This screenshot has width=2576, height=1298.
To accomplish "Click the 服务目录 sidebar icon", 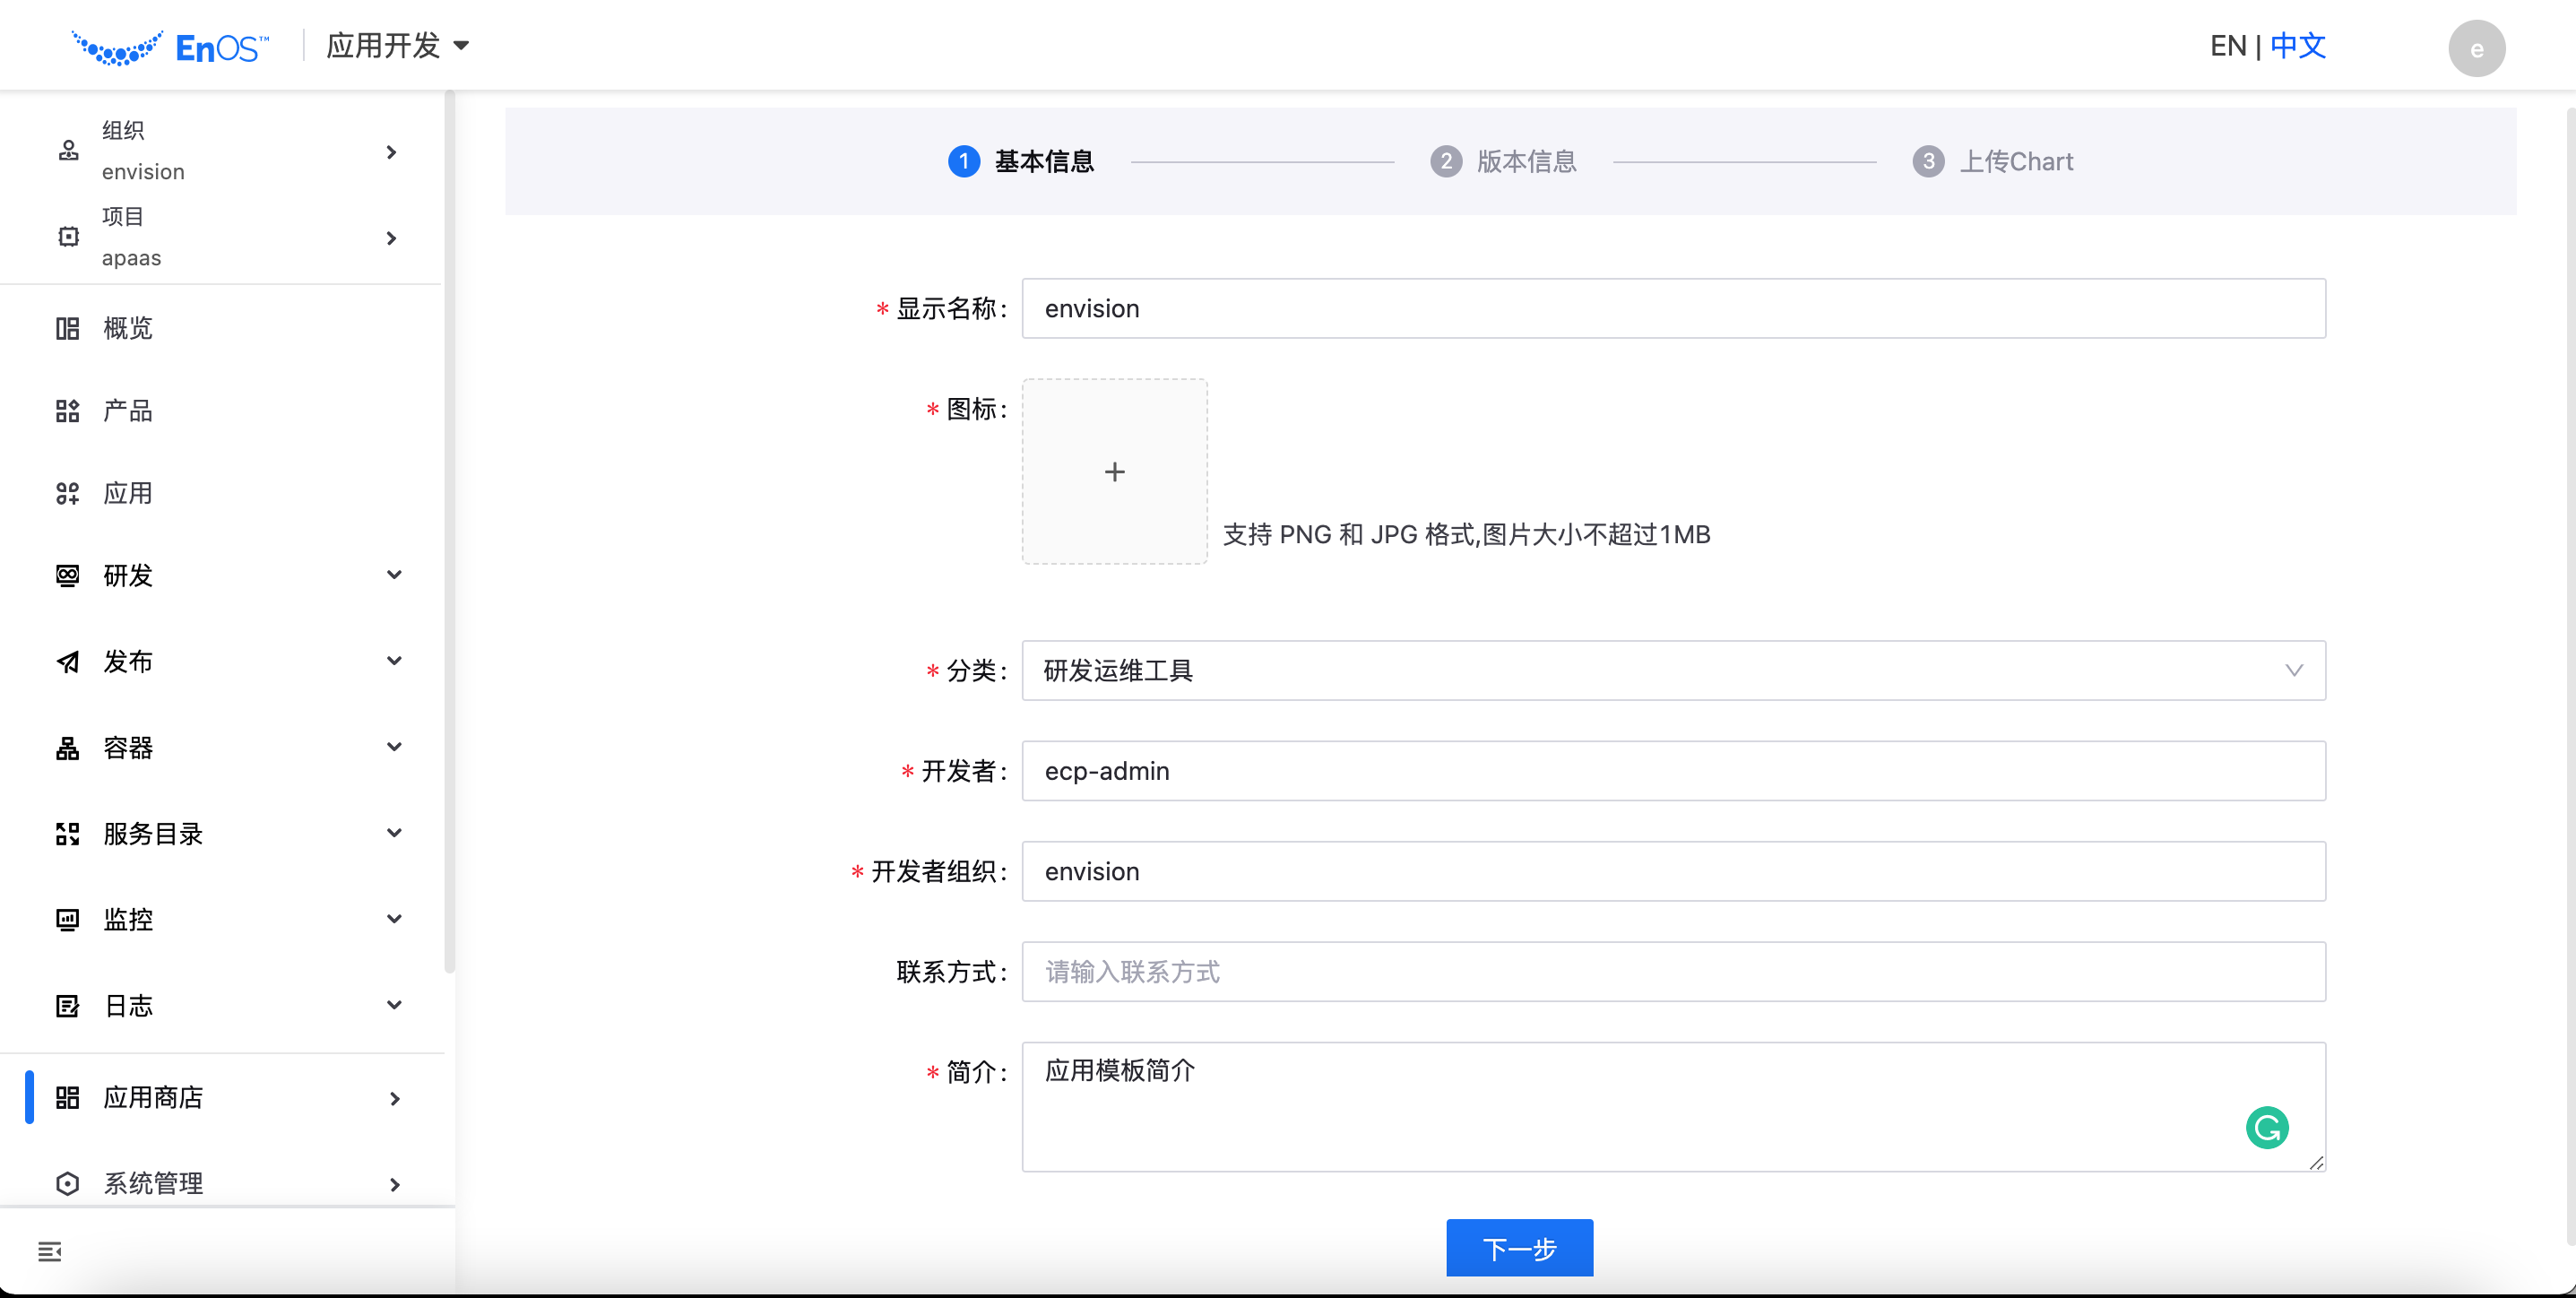I will pos(66,835).
